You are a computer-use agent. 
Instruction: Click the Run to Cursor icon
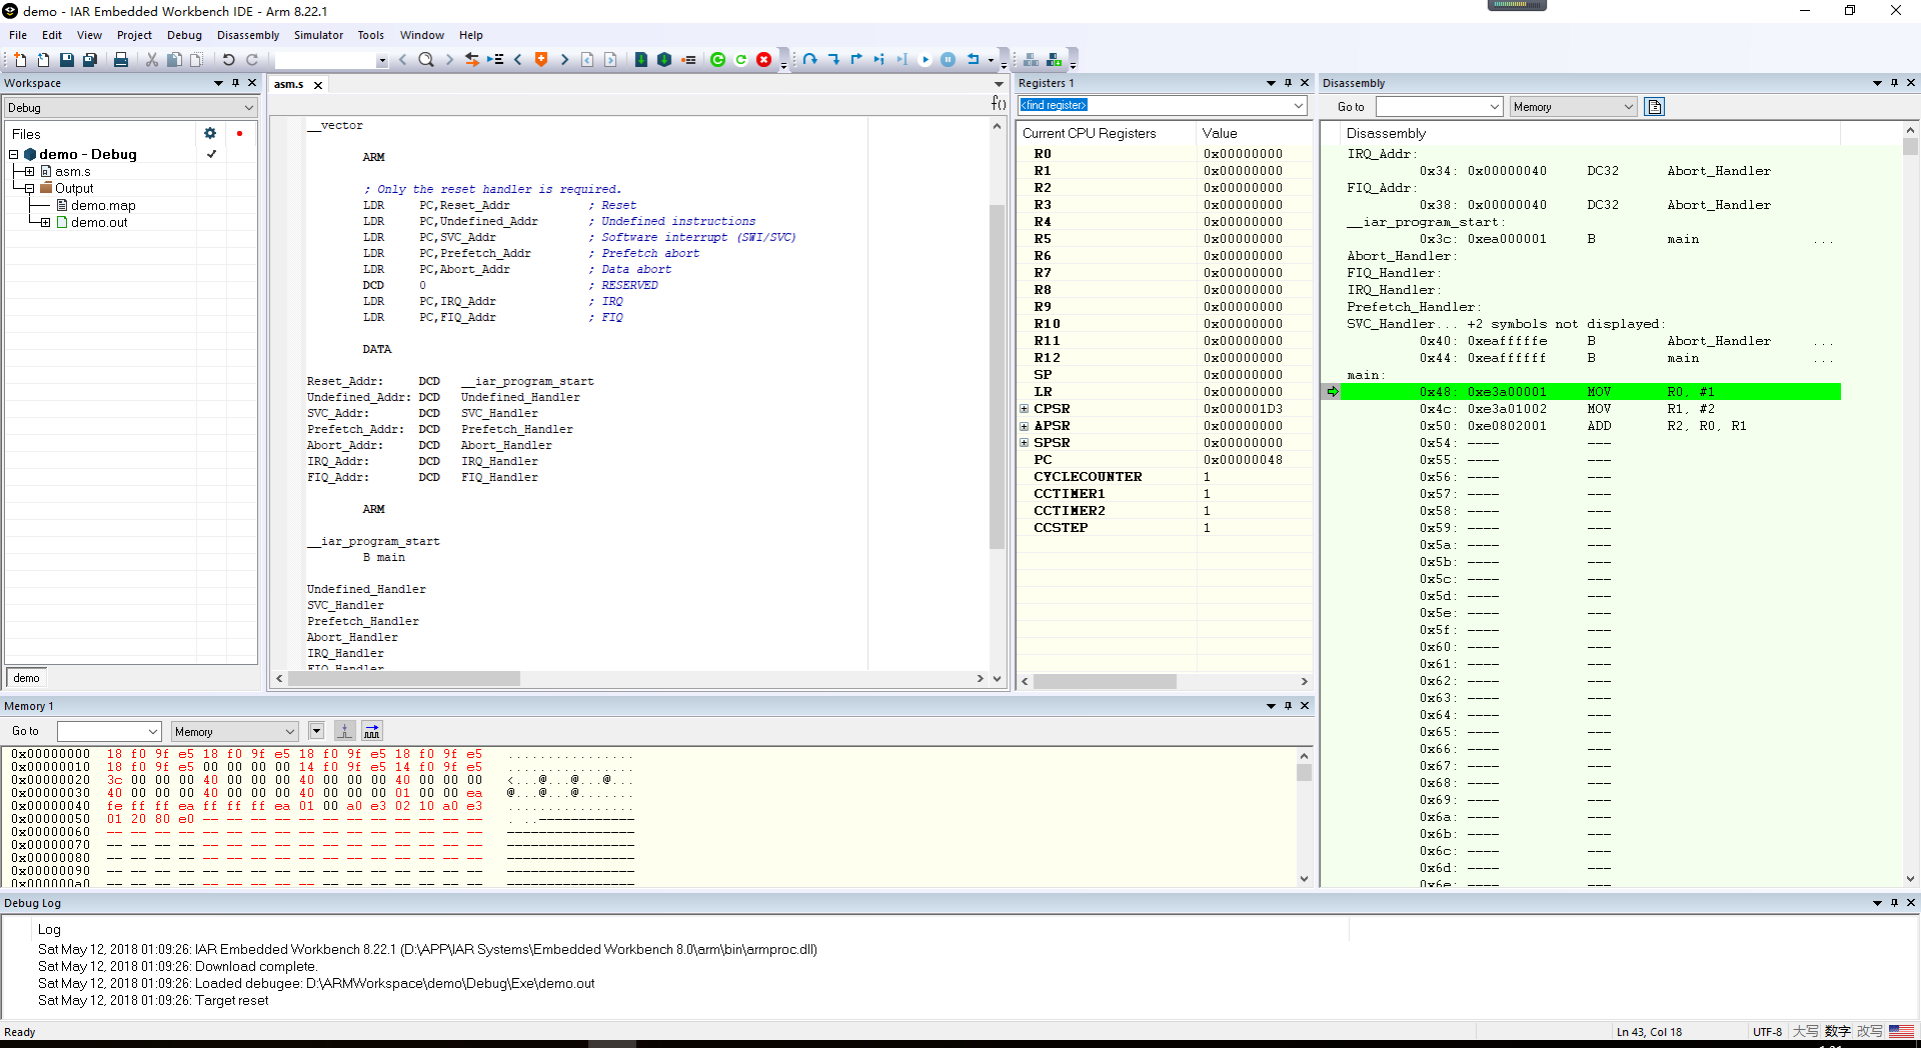tap(902, 60)
